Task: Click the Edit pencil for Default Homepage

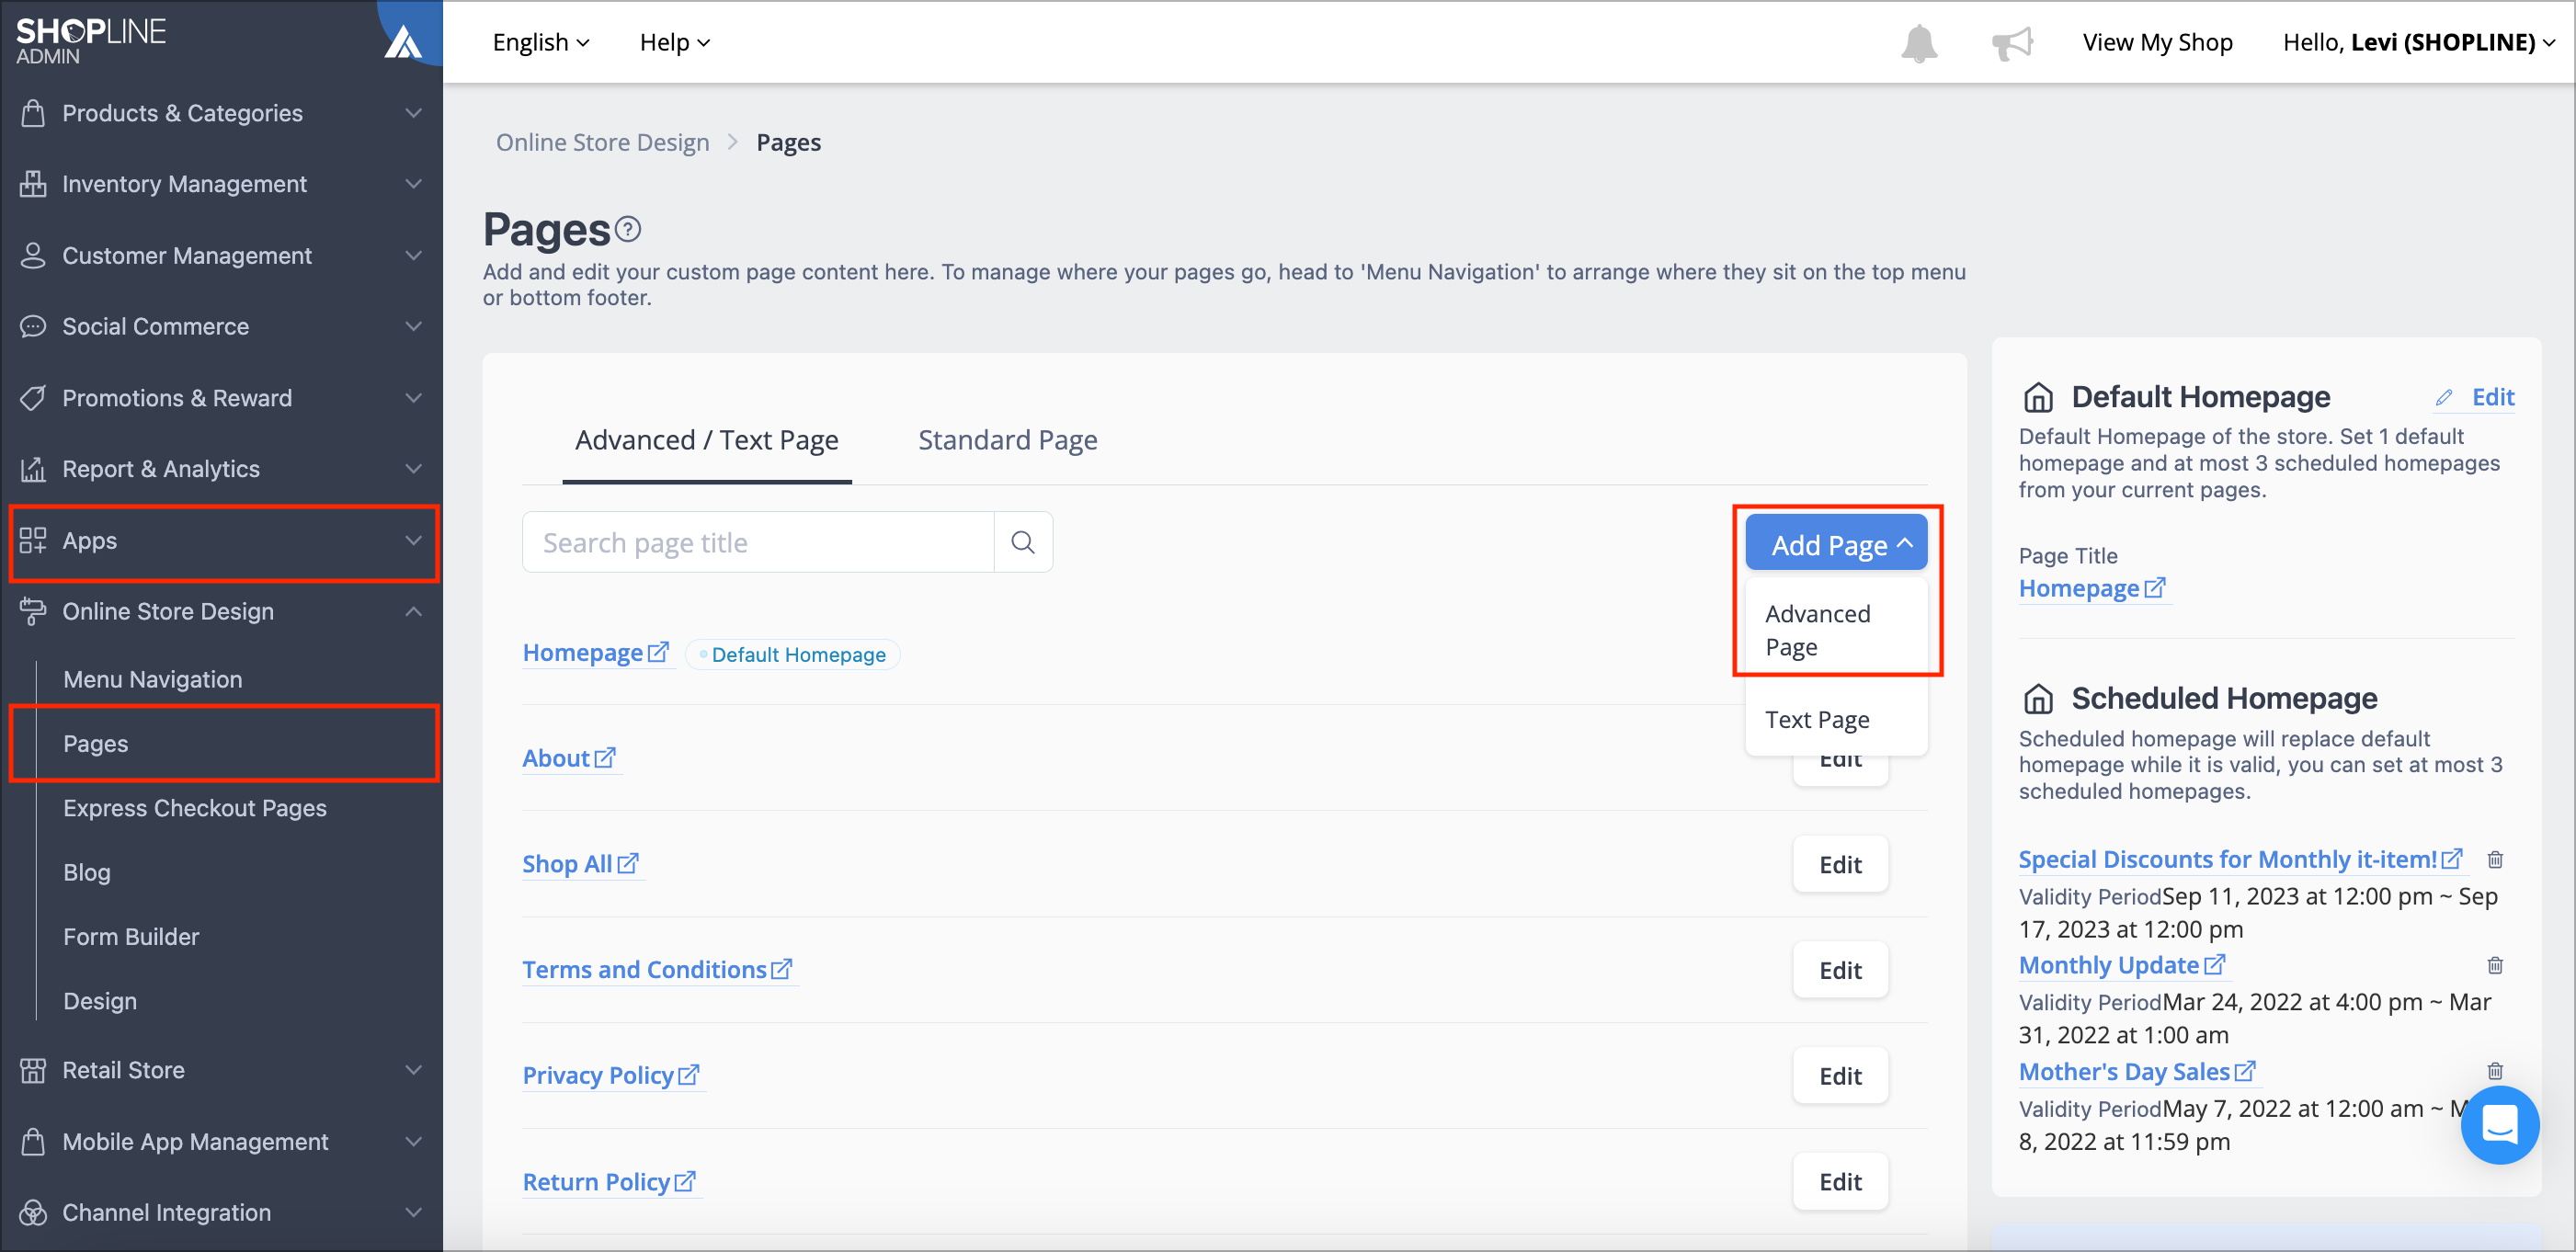Action: 2447,396
